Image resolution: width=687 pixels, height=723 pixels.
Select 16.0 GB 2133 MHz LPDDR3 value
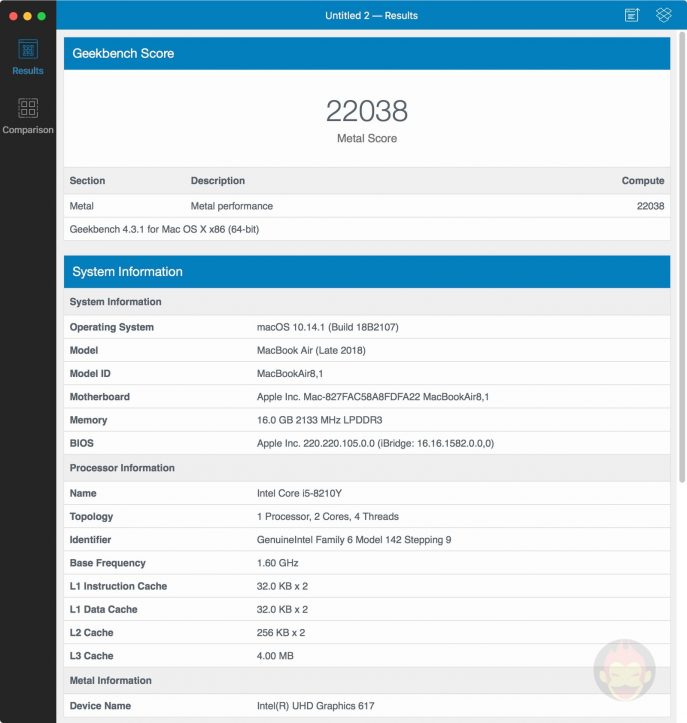point(319,420)
